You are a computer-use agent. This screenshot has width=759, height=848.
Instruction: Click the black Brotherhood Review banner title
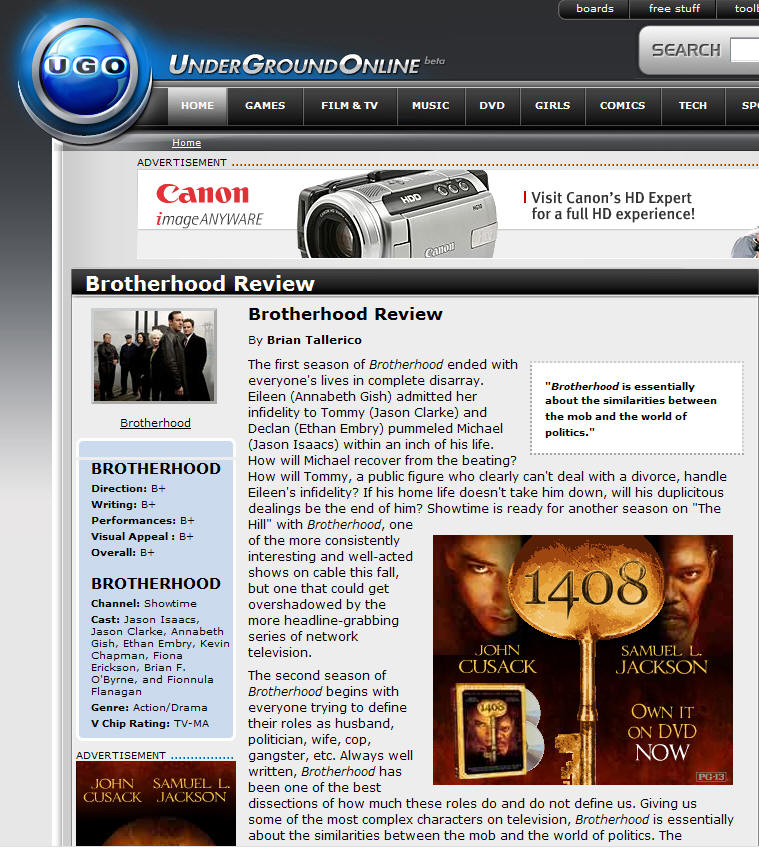tap(200, 284)
